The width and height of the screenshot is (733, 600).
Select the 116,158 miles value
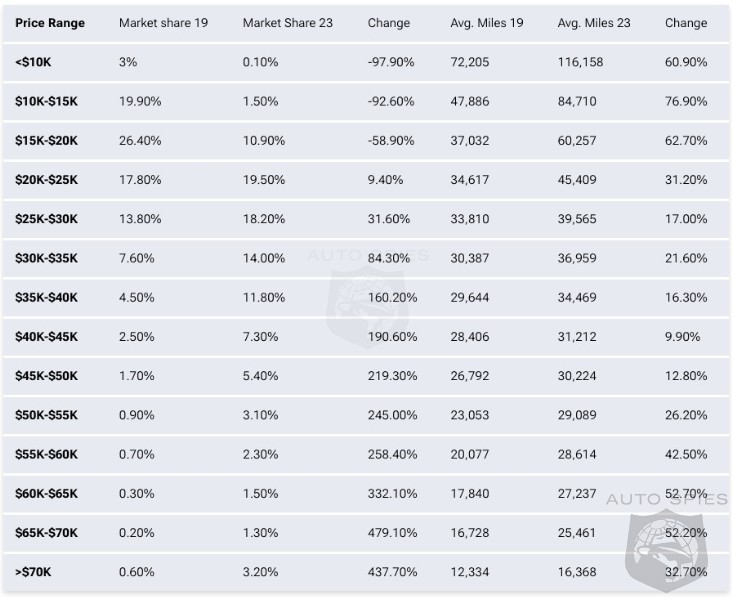pyautogui.click(x=580, y=62)
